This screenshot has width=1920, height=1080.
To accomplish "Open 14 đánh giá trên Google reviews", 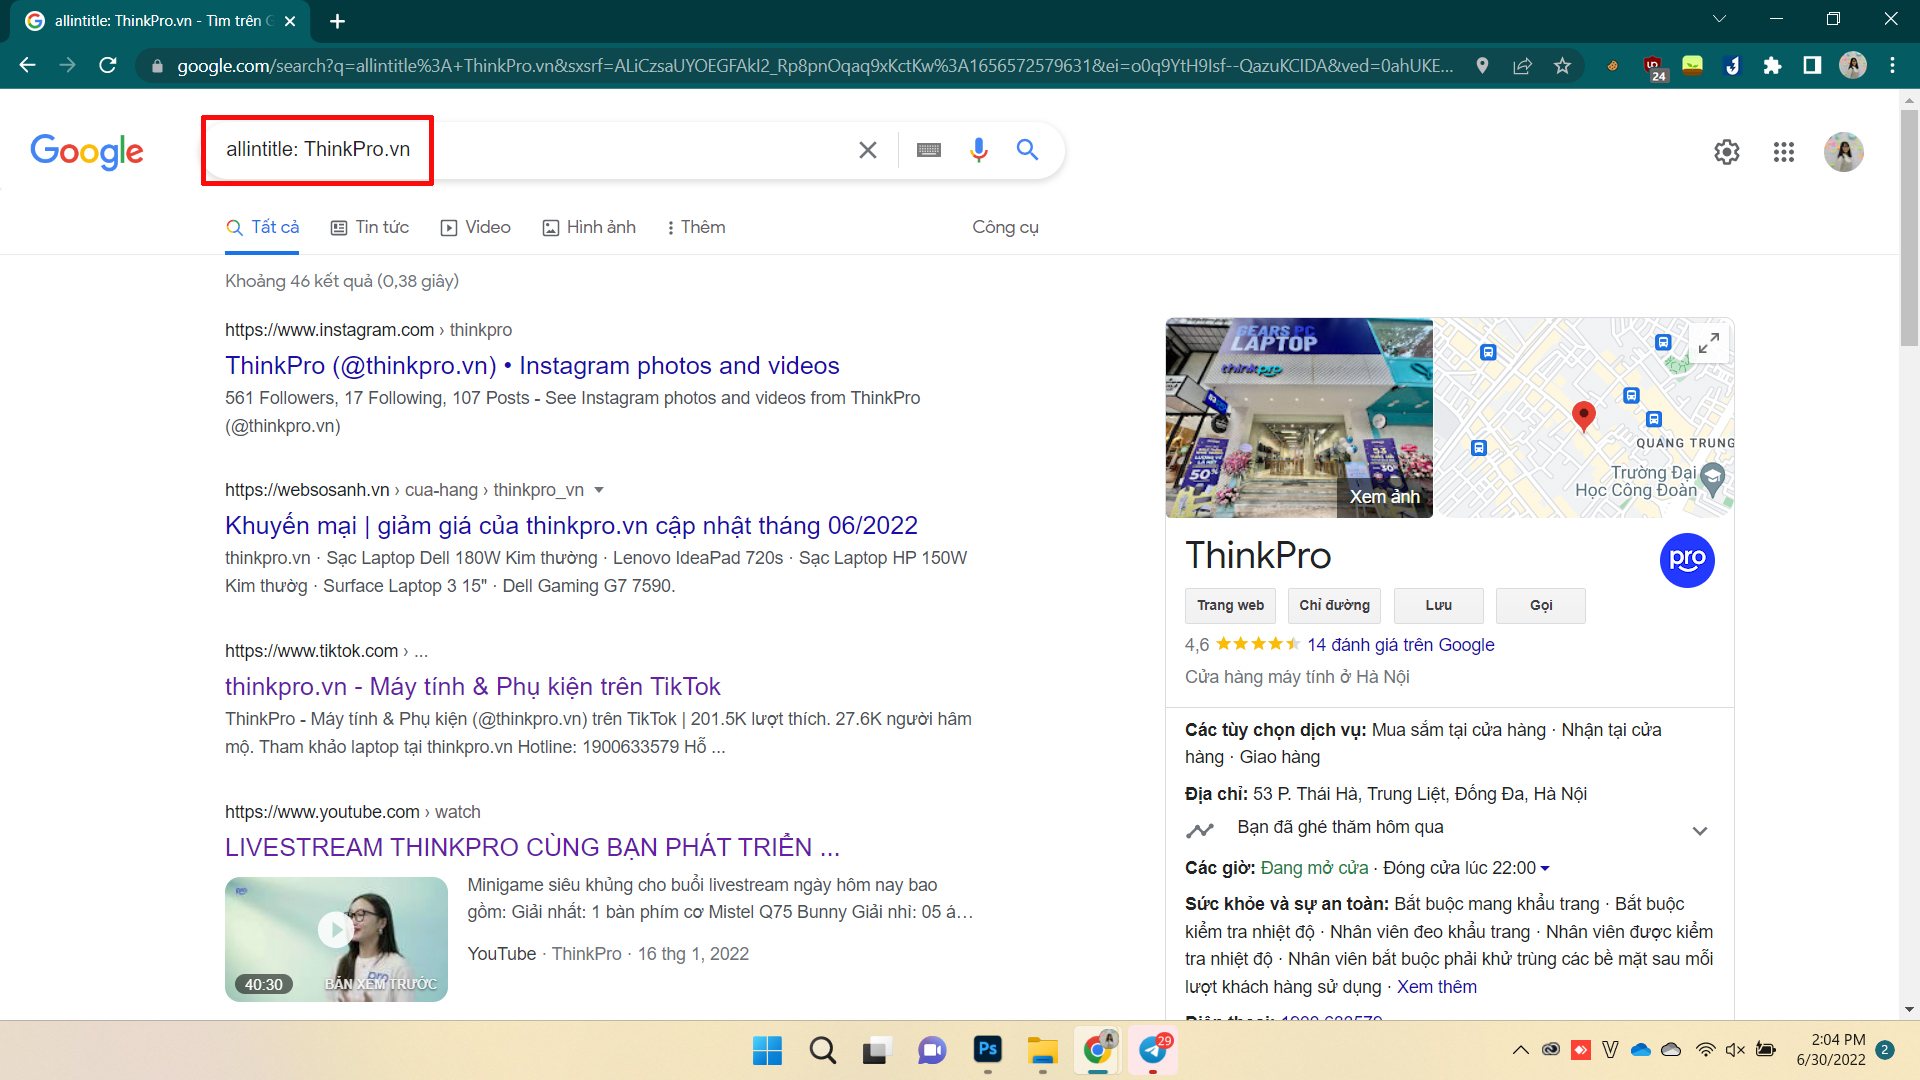I will tap(1400, 645).
